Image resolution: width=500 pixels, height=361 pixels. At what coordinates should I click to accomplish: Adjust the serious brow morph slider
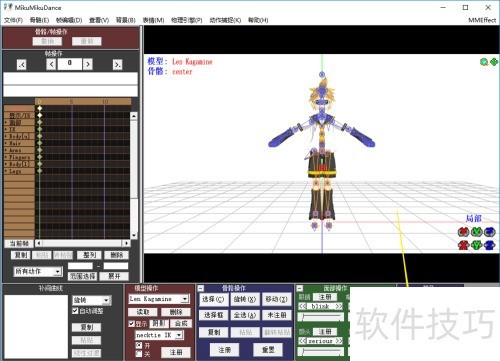pos(321,351)
